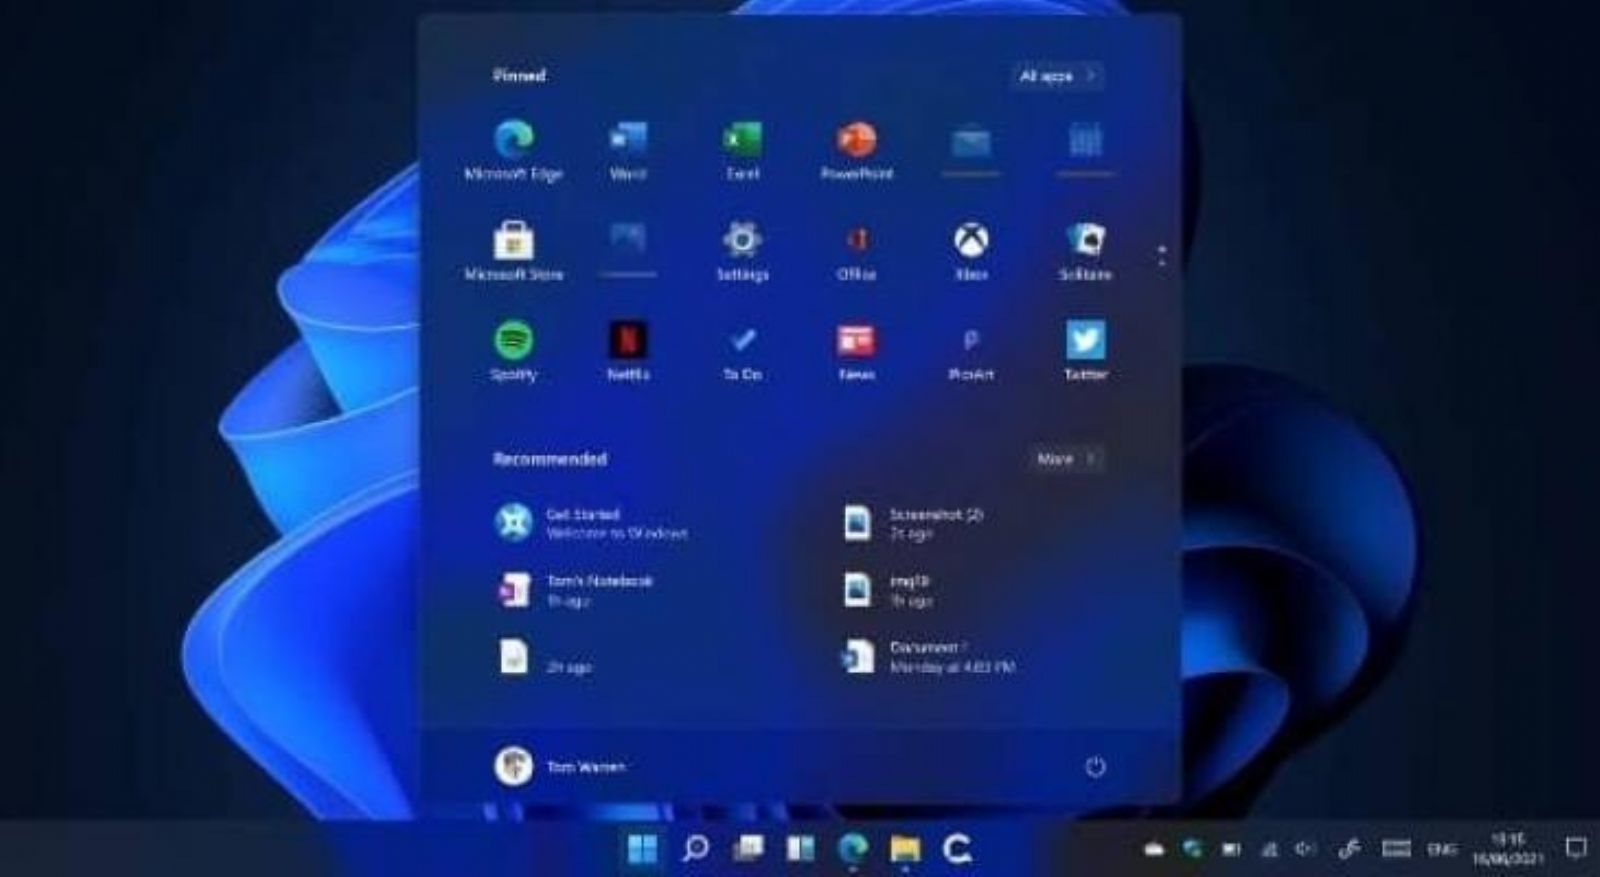This screenshot has width=1600, height=877.
Task: Open Twitter from the pinned grid
Action: coord(1085,351)
